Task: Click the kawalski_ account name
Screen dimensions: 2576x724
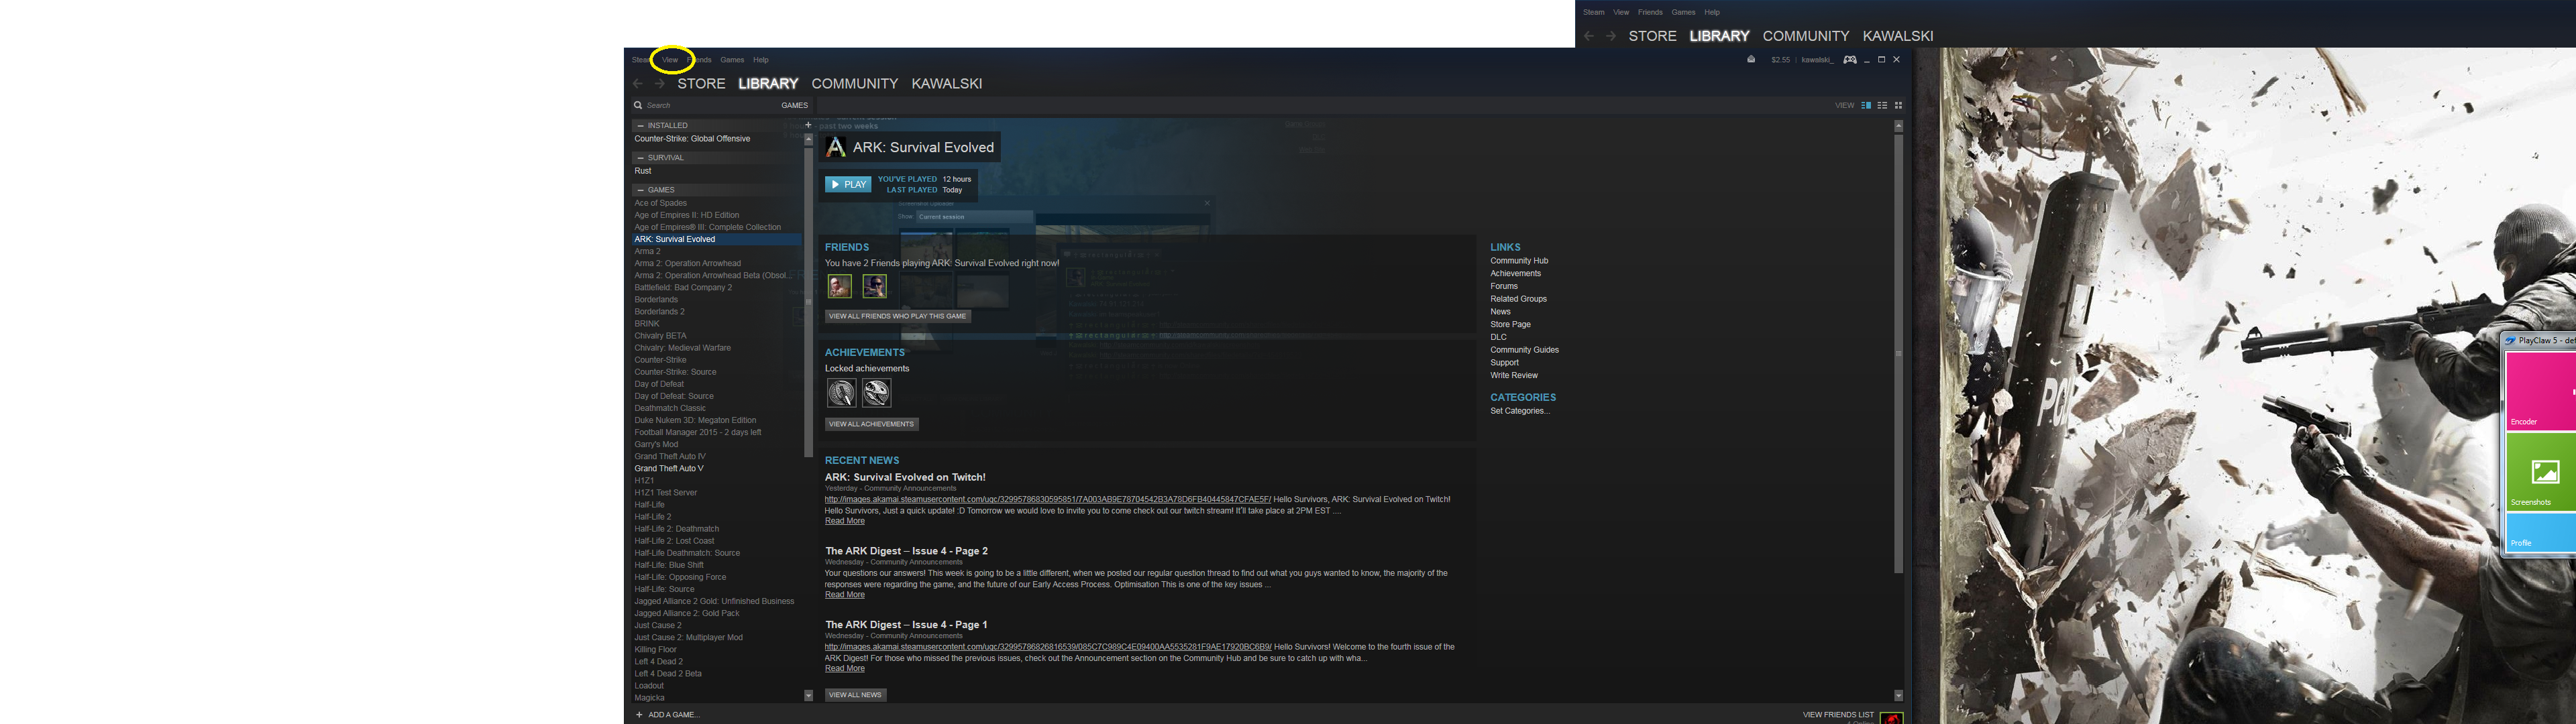Action: coord(1818,60)
